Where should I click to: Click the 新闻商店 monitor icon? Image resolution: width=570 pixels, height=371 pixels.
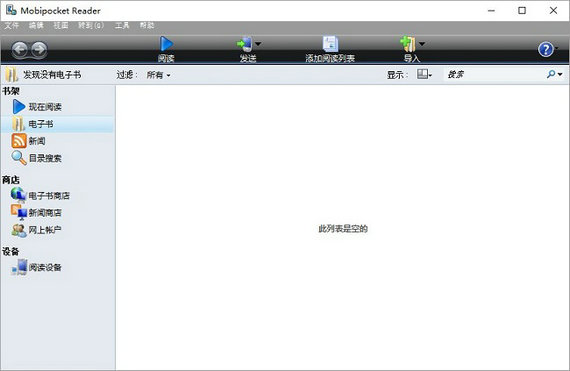pos(19,212)
